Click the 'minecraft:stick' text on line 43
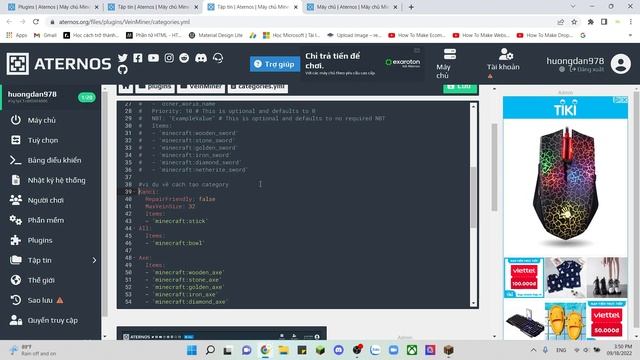 [180, 221]
